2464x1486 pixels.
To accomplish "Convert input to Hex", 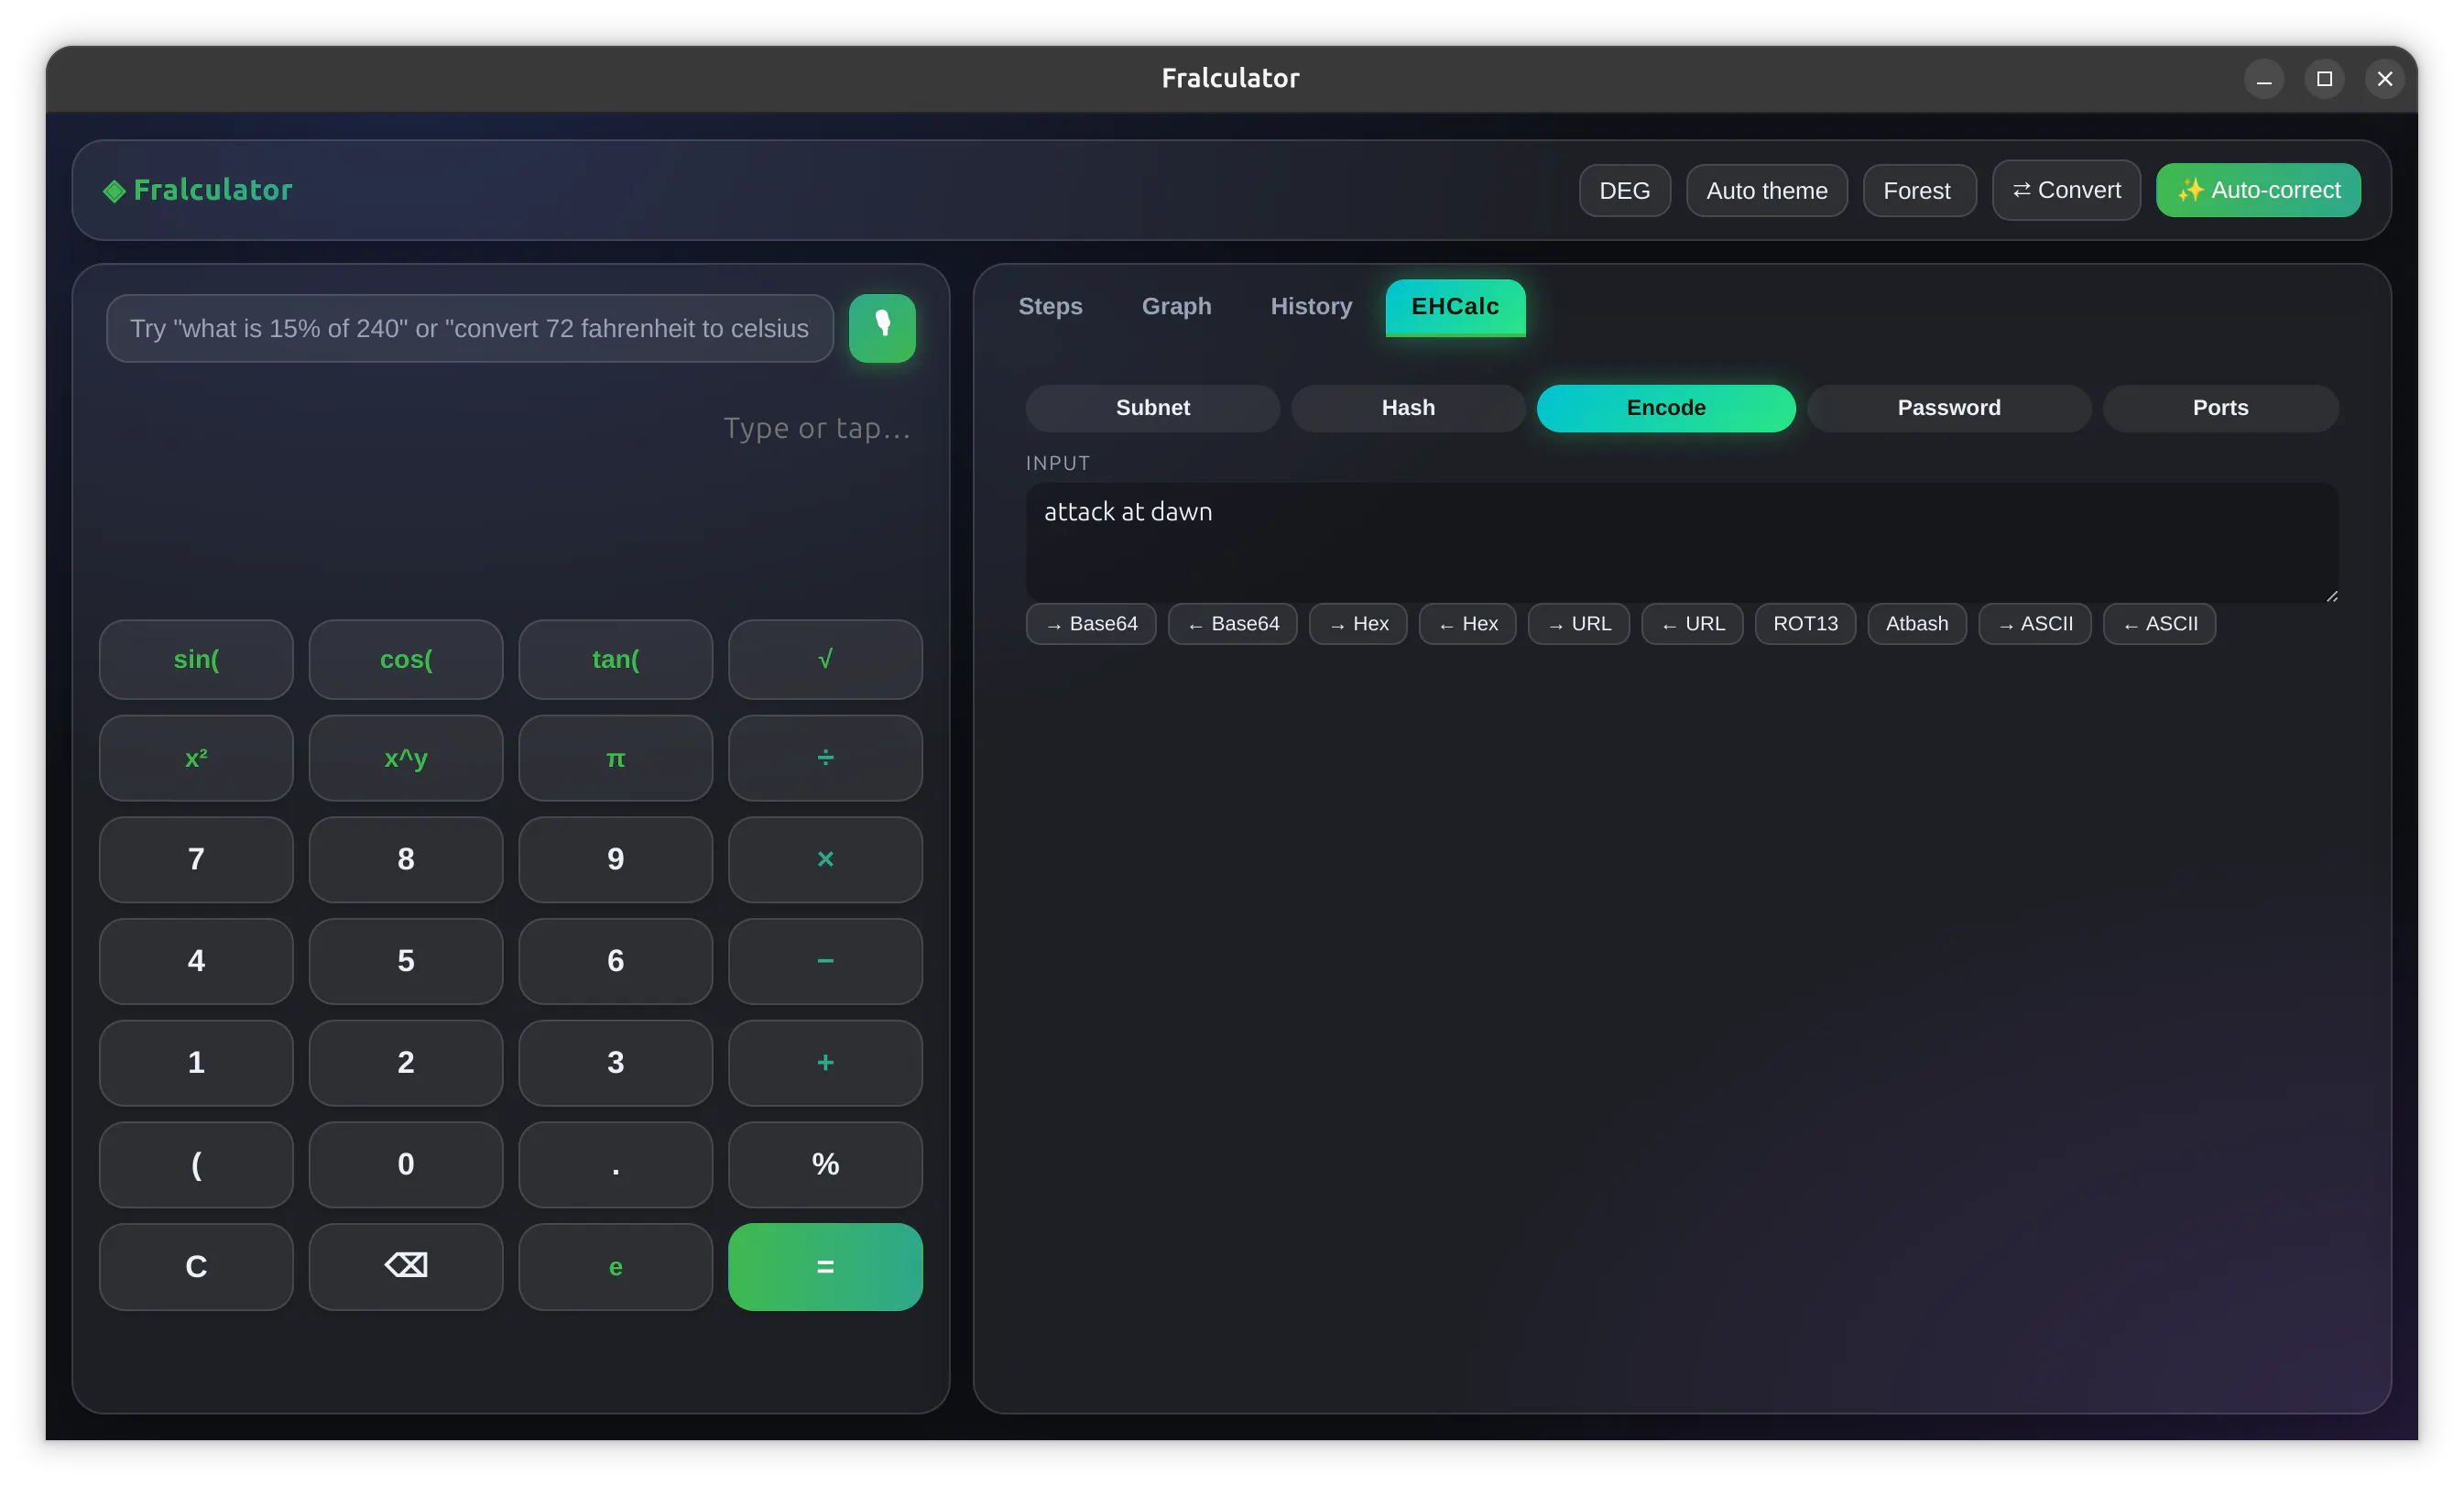I will [1358, 624].
